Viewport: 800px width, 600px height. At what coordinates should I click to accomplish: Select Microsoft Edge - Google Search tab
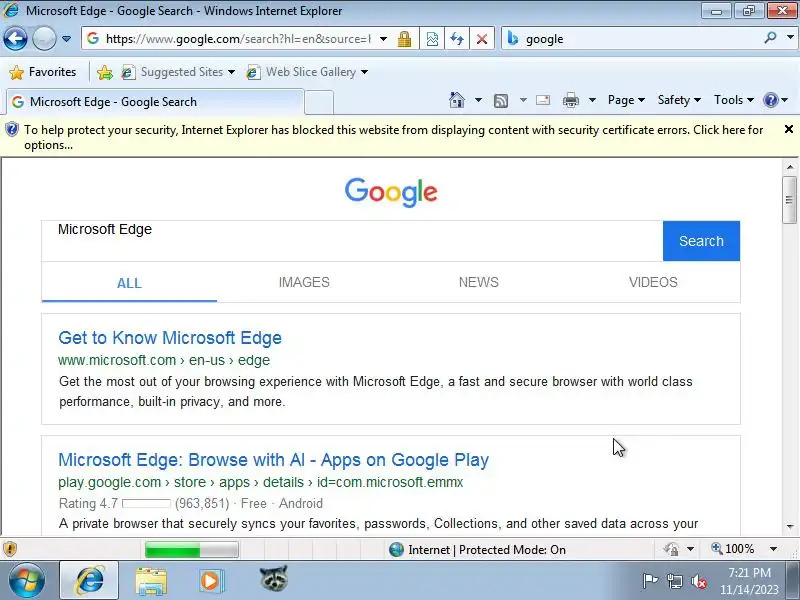click(x=156, y=102)
